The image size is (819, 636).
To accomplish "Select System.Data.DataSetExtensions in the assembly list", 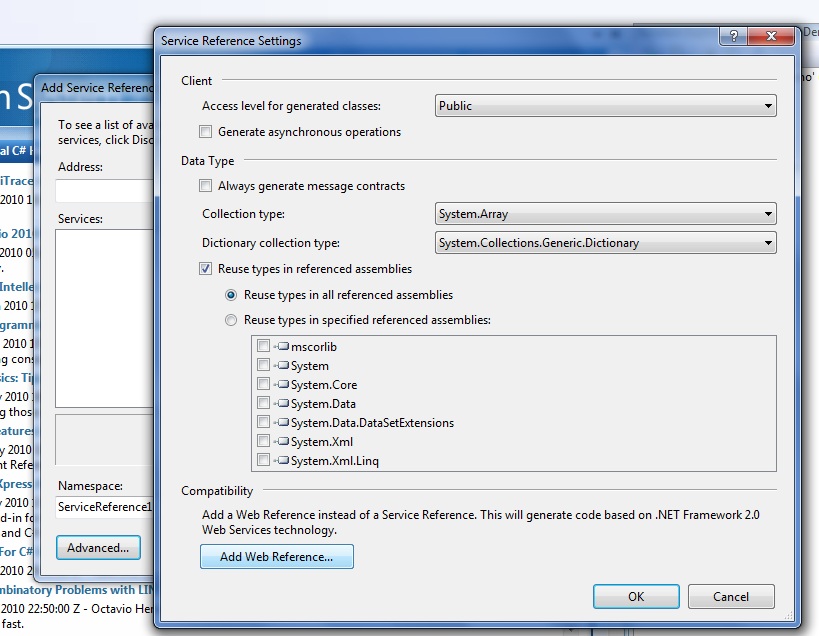I will (x=372, y=423).
